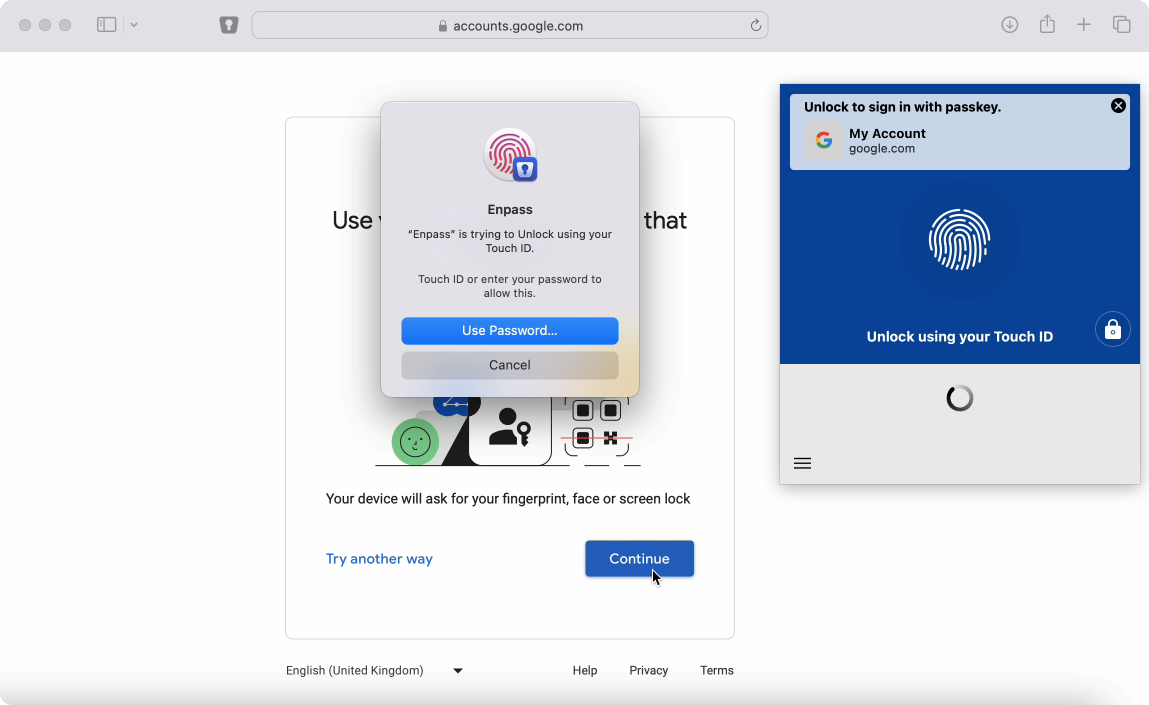1149x705 pixels.
Task: Click the person with key illustration
Action: tap(510, 429)
